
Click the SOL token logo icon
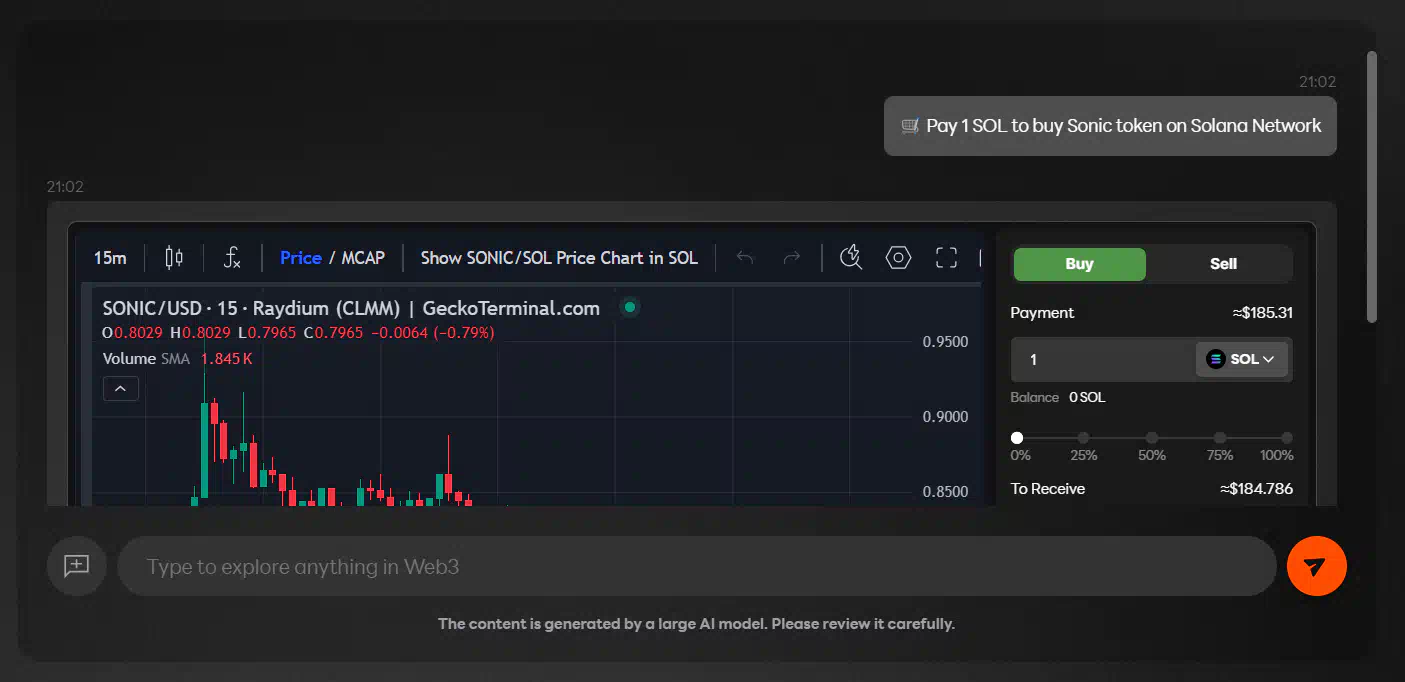(1215, 359)
